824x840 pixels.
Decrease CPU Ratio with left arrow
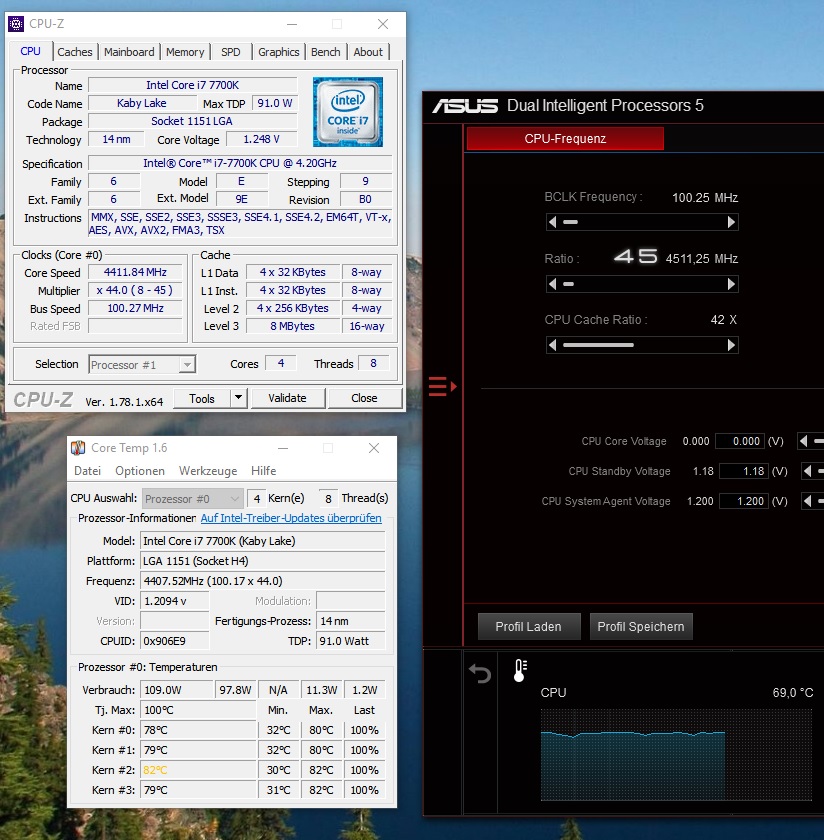coord(552,284)
